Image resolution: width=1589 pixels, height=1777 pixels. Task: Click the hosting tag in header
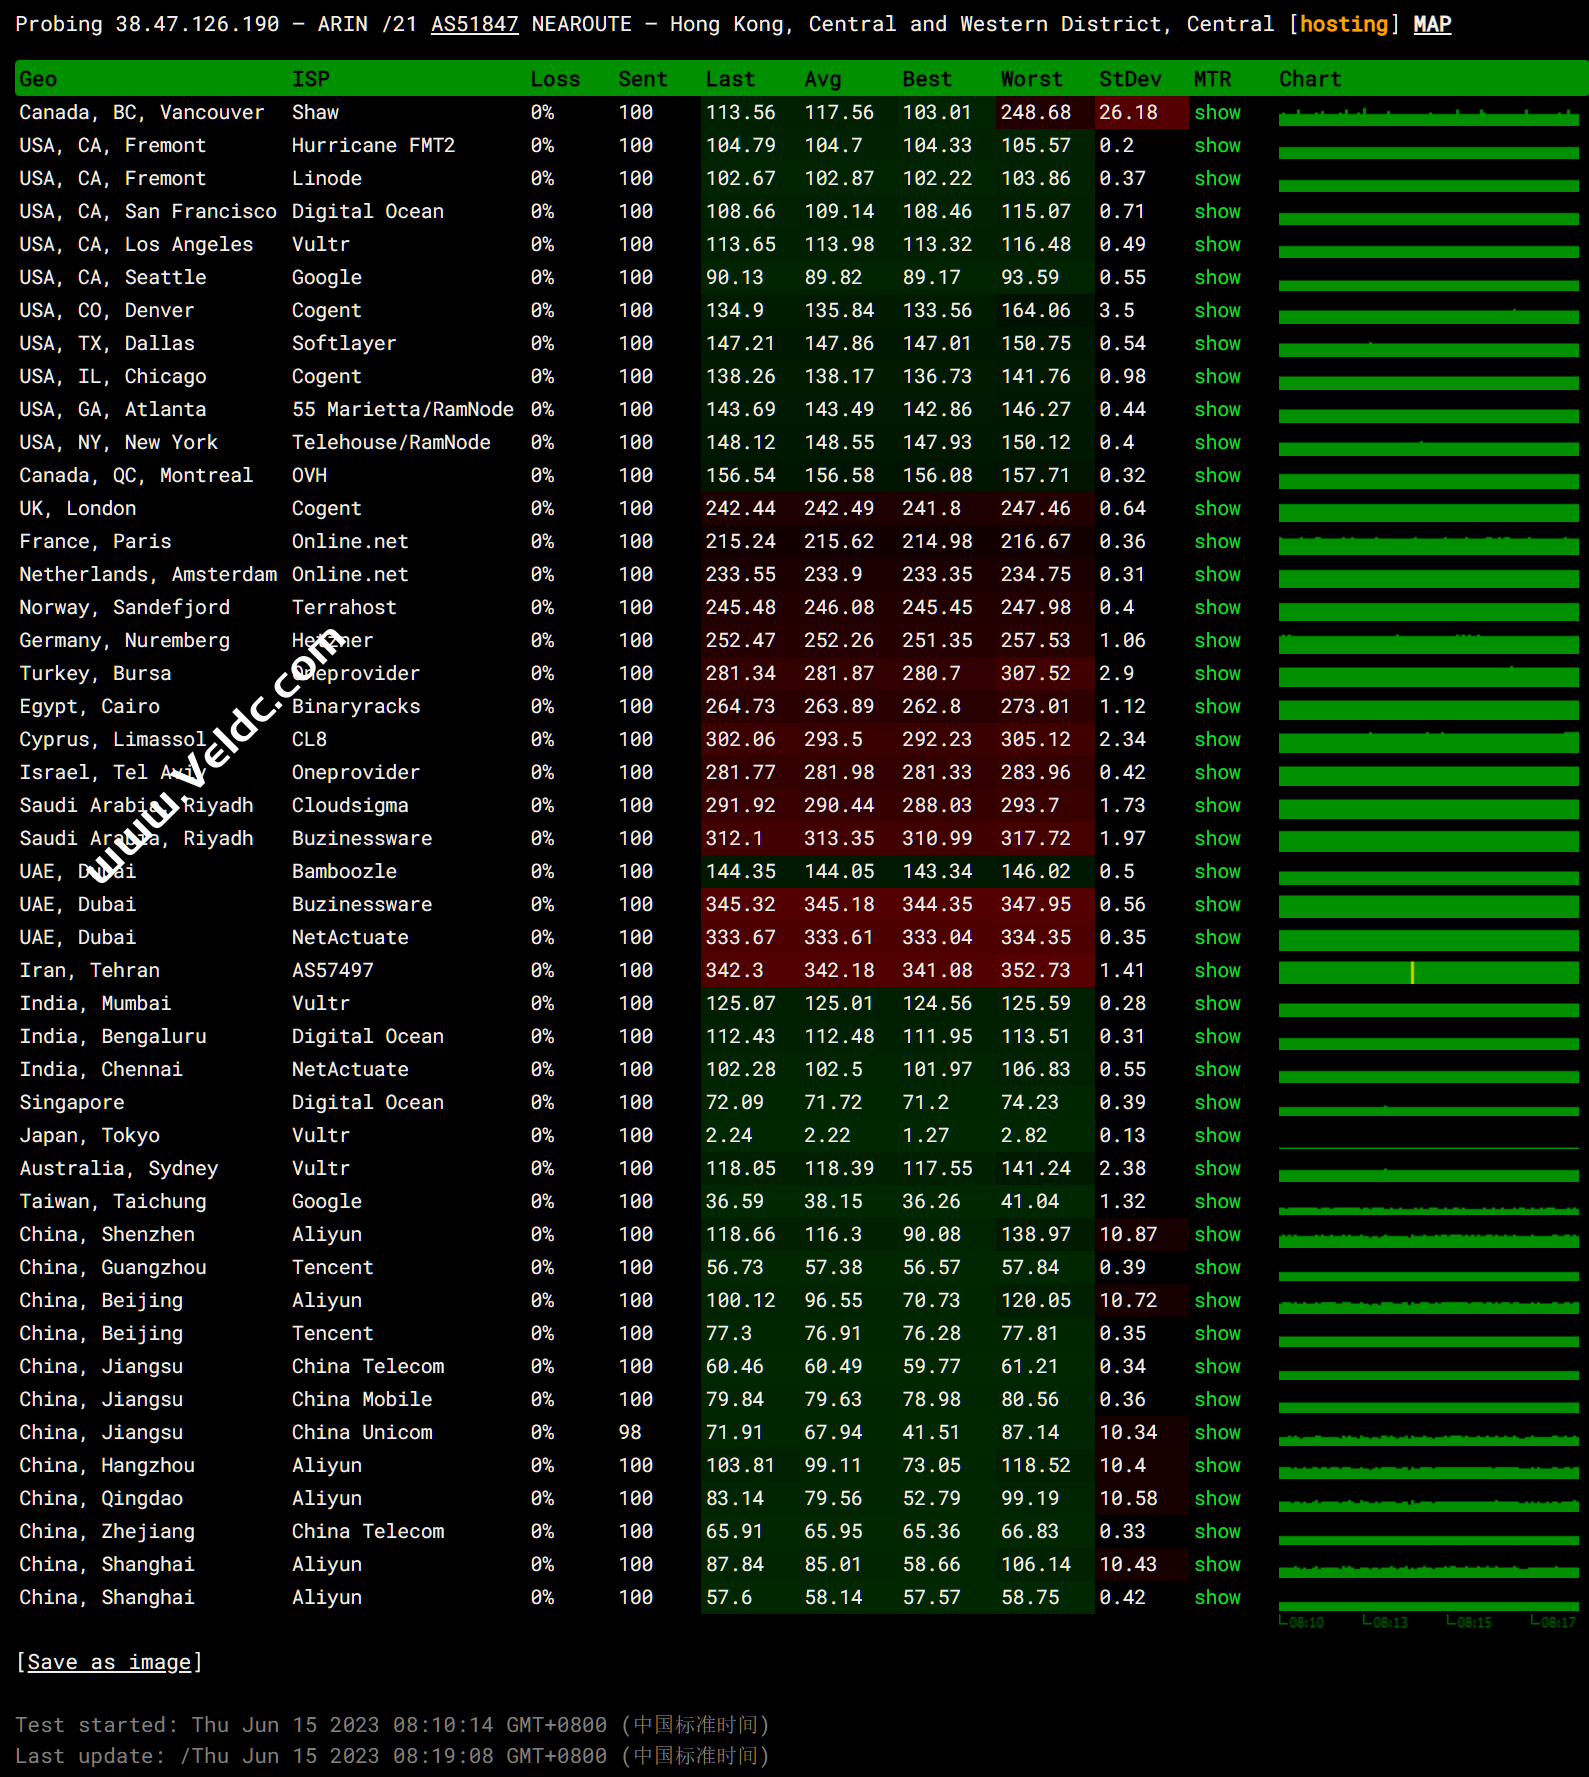pyautogui.click(x=1344, y=24)
